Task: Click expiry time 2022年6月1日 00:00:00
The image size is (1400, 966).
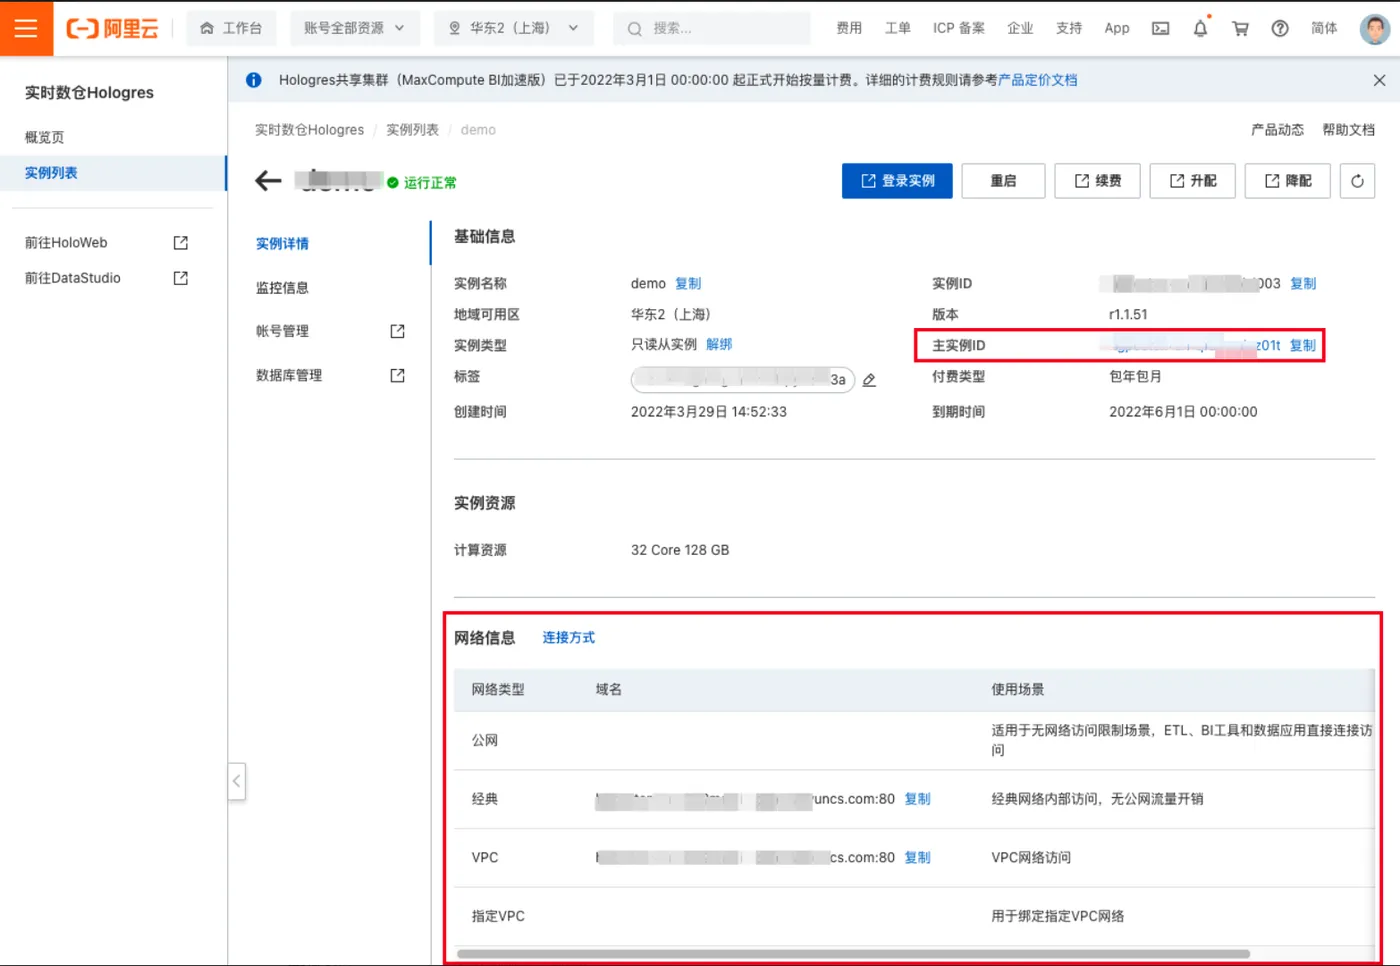Action: (1183, 412)
